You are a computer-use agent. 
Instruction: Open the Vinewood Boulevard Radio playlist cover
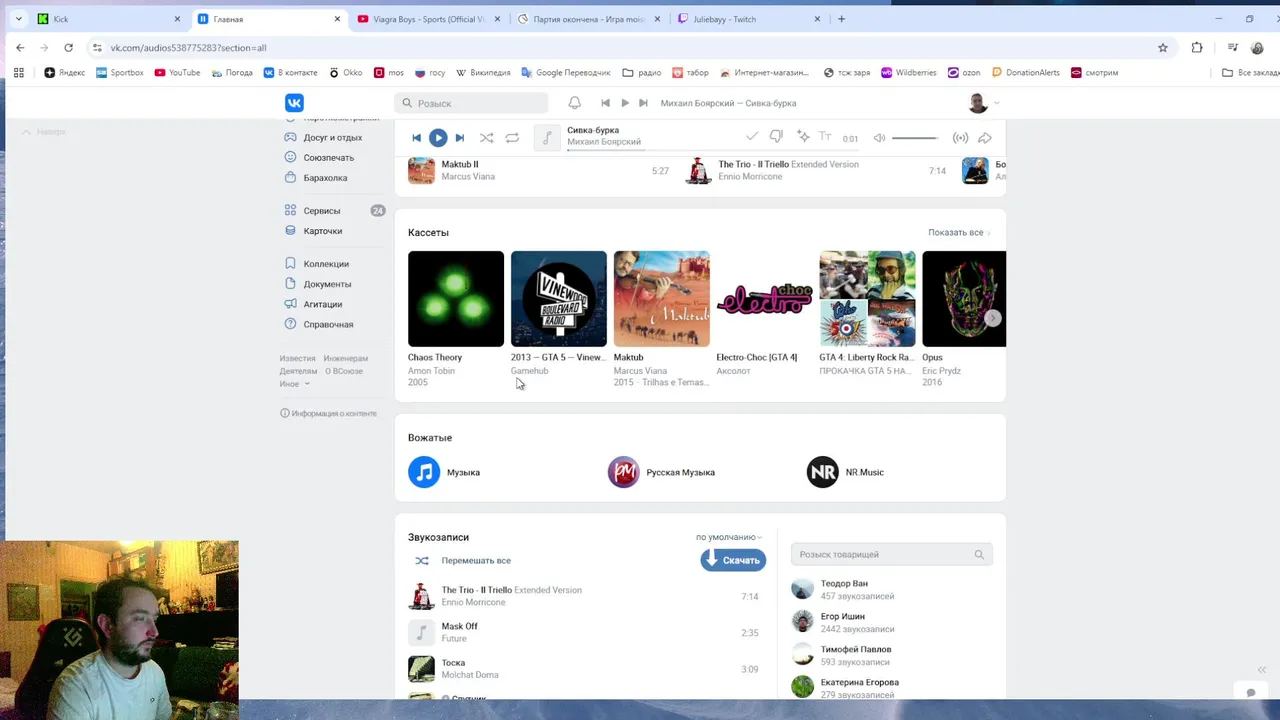(559, 299)
